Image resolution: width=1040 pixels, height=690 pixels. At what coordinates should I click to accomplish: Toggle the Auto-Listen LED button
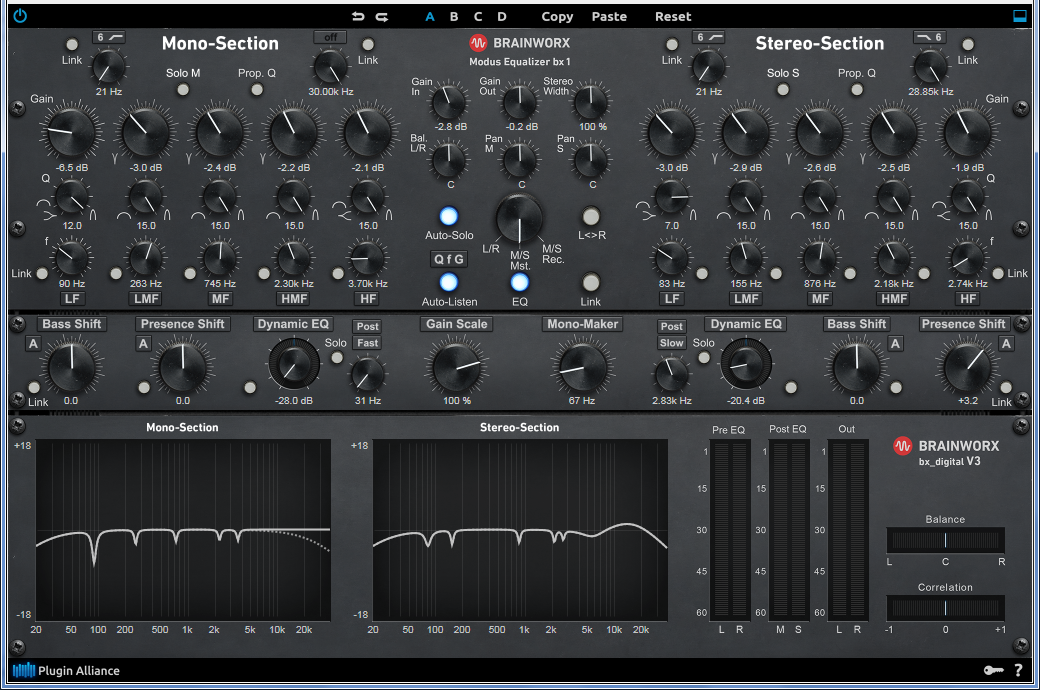pyautogui.click(x=449, y=283)
